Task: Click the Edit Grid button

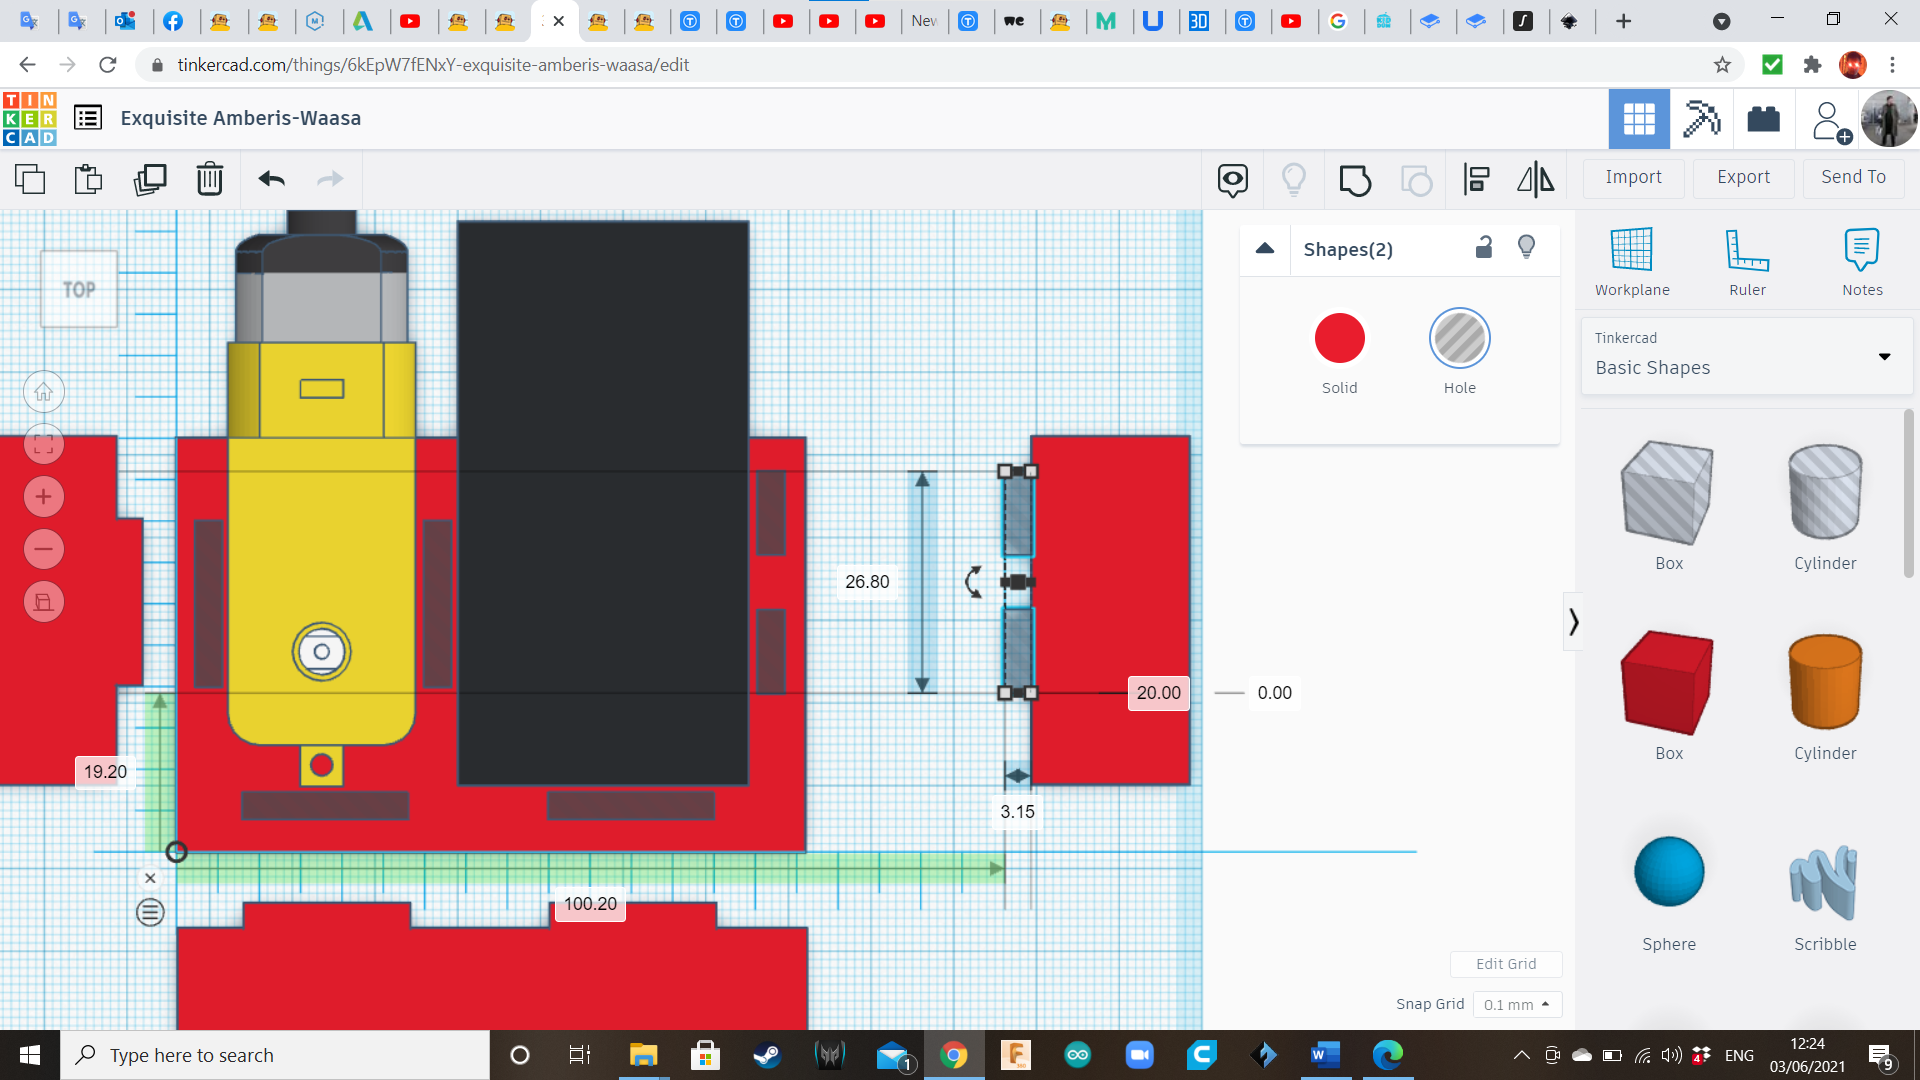Action: (x=1505, y=964)
